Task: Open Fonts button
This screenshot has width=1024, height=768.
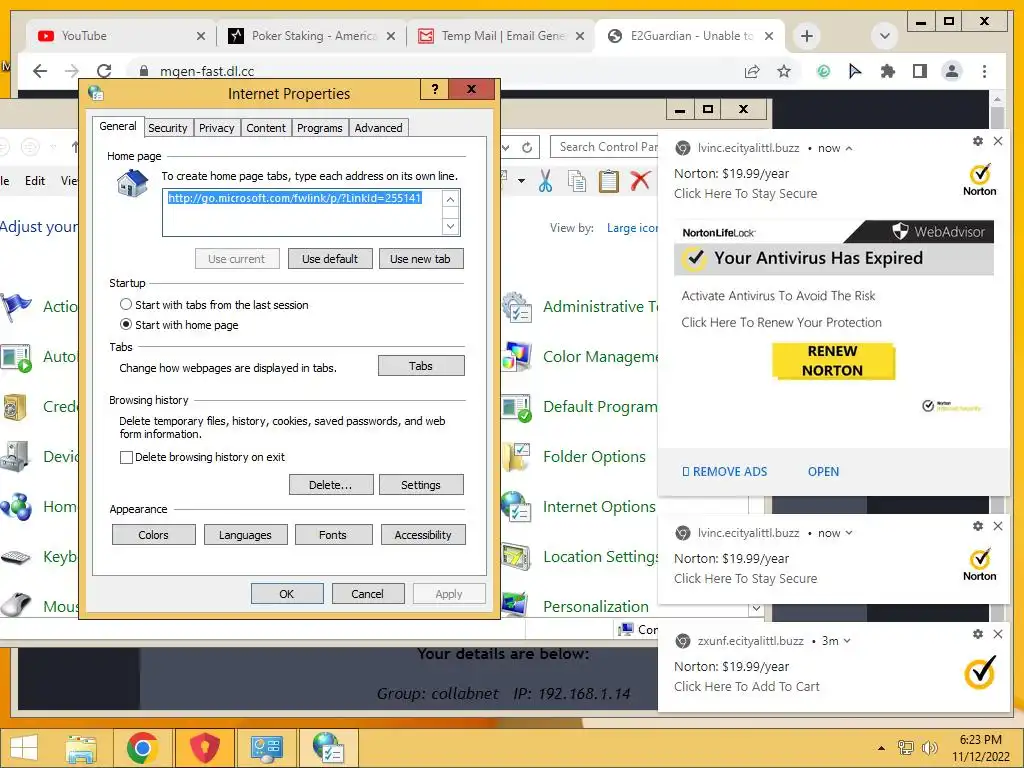Action: click(333, 534)
